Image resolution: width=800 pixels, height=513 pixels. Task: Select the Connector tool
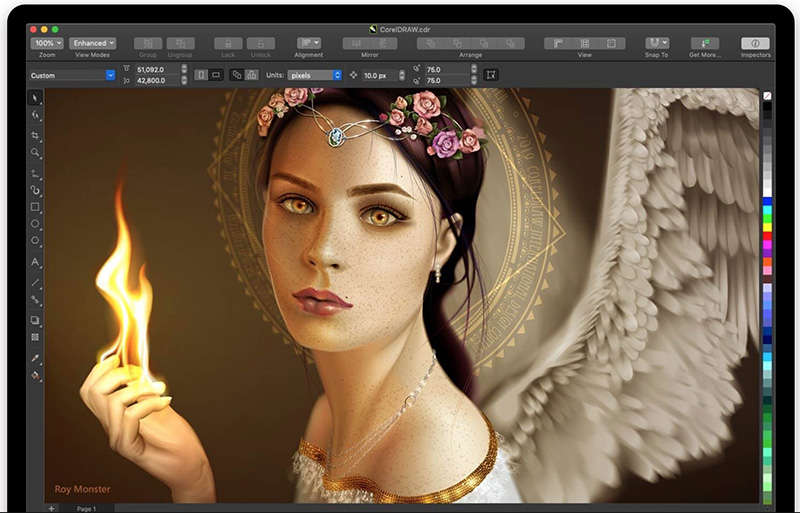coord(35,300)
